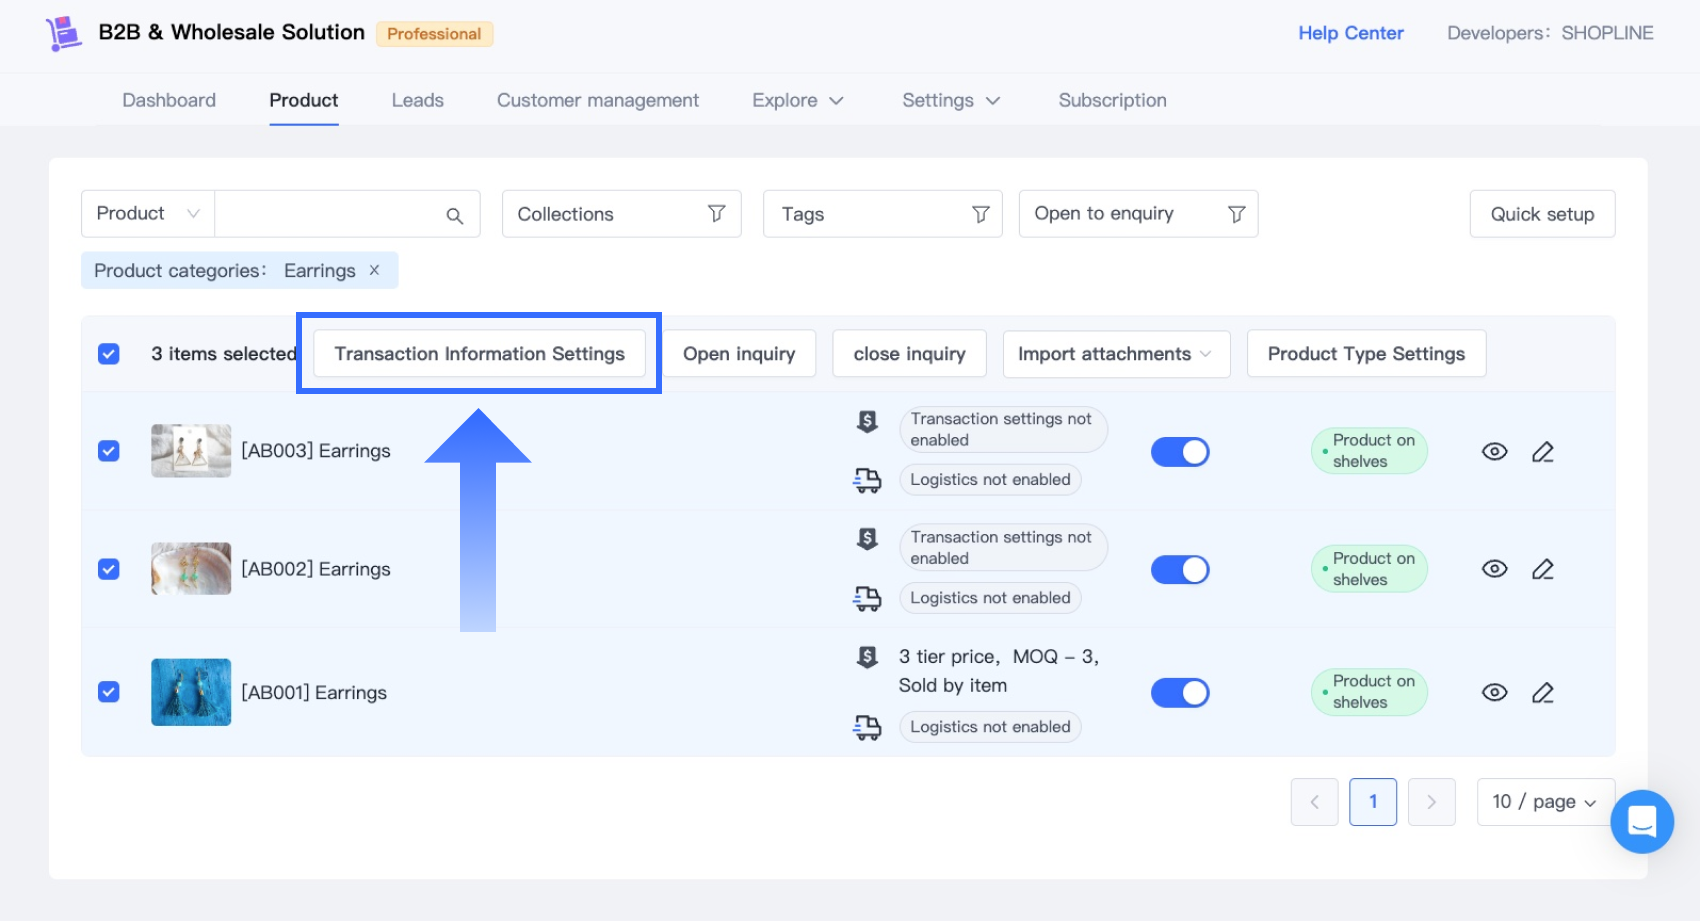Open the Product search type dropdown

coord(148,214)
